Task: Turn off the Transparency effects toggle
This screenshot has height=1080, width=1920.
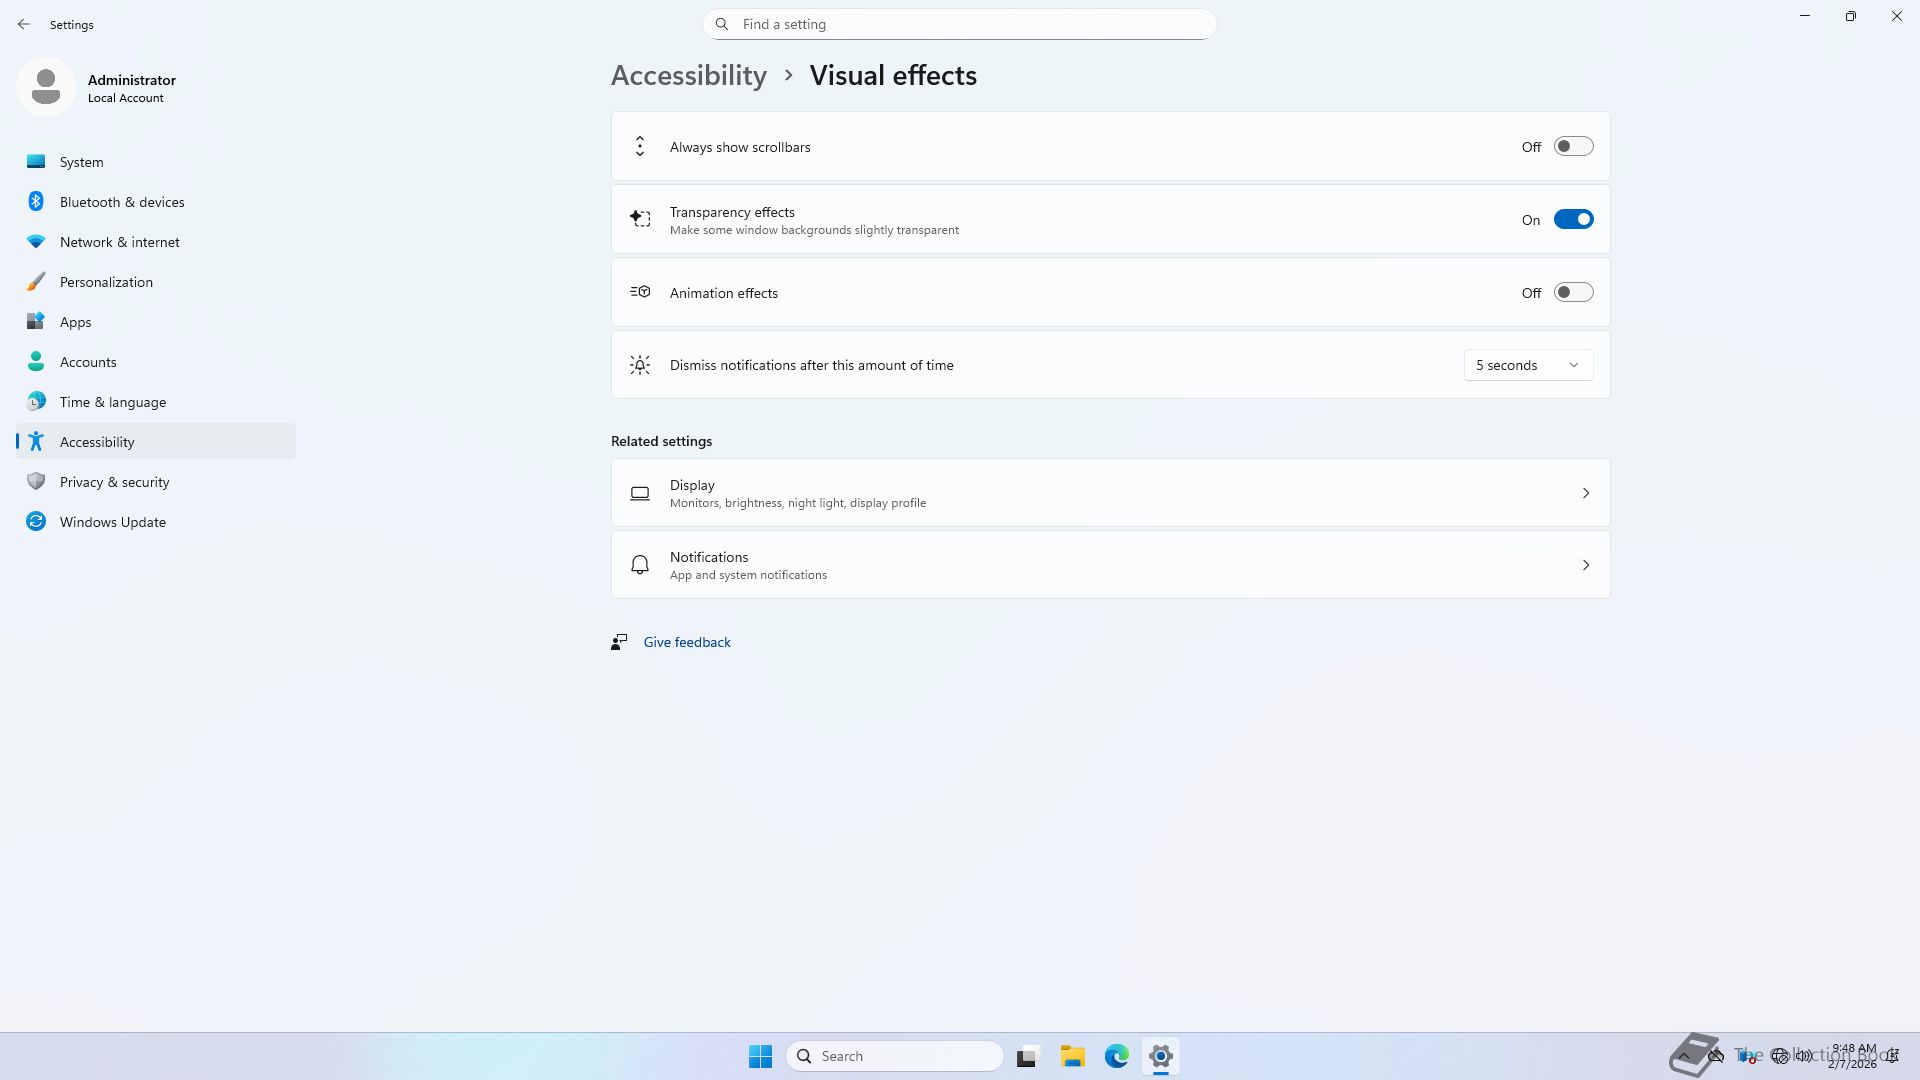Action: click(1573, 220)
